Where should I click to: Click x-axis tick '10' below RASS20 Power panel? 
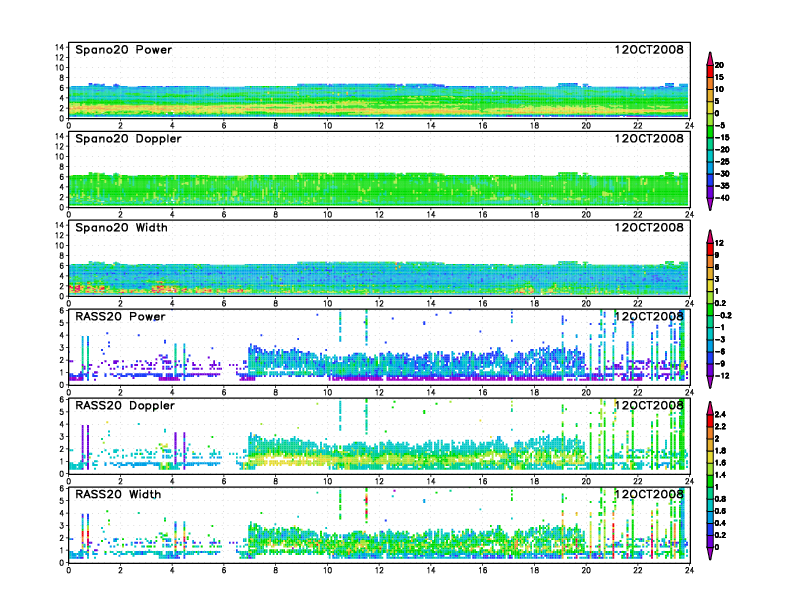pos(327,392)
